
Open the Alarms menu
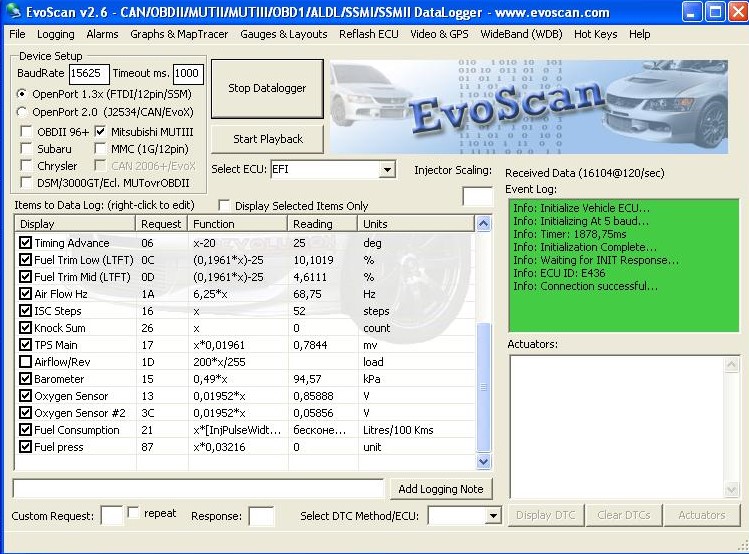[102, 34]
